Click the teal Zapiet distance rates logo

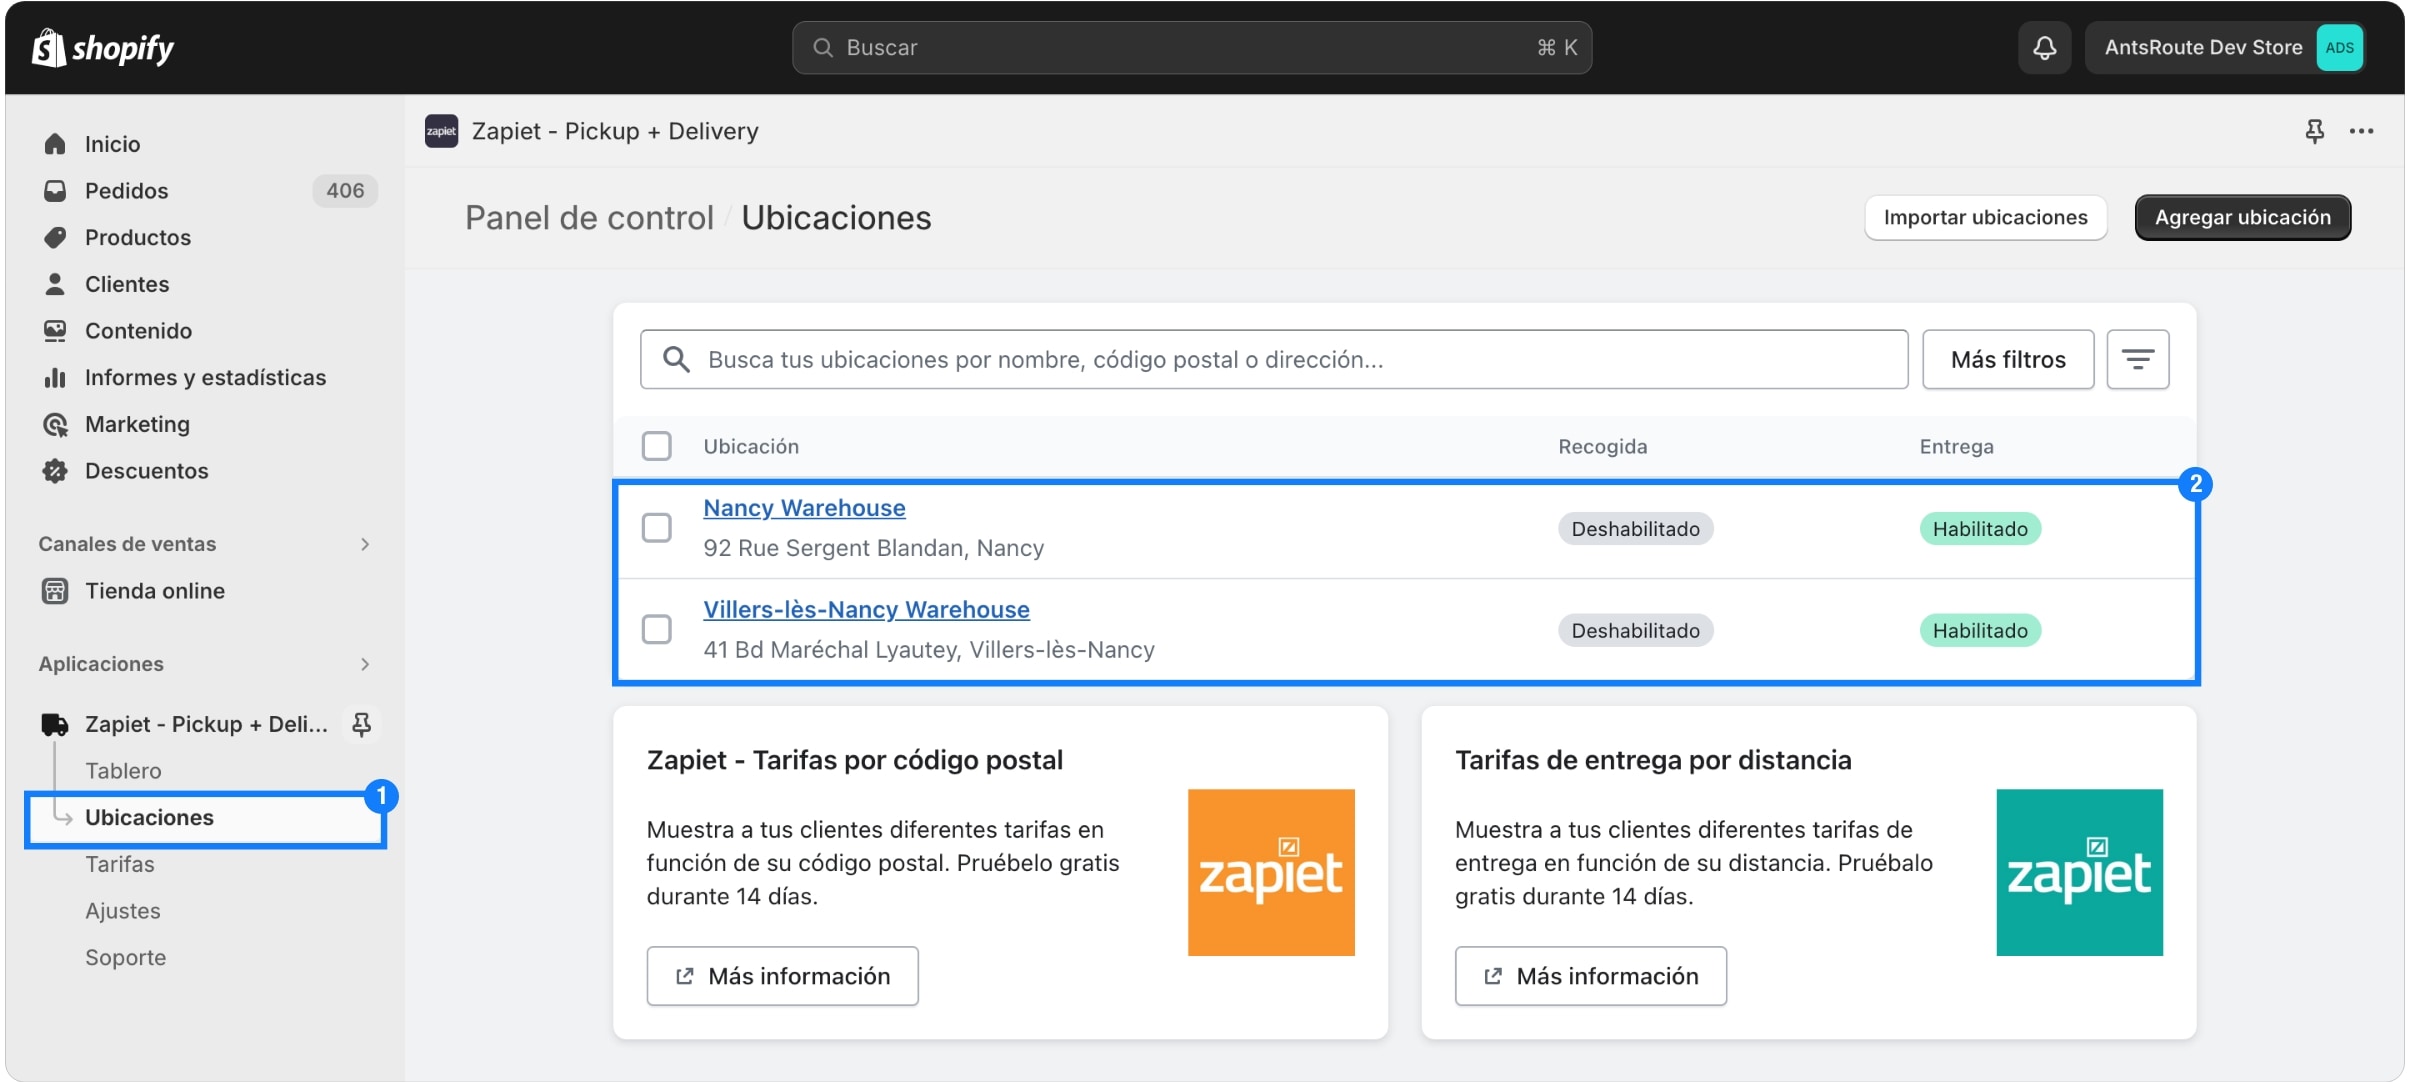click(x=2079, y=872)
